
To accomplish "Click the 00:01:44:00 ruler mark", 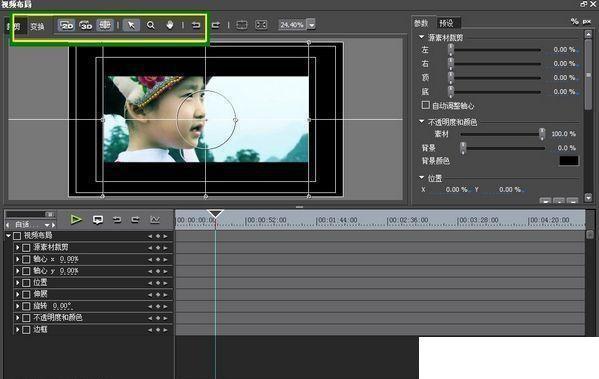I will pos(337,220).
